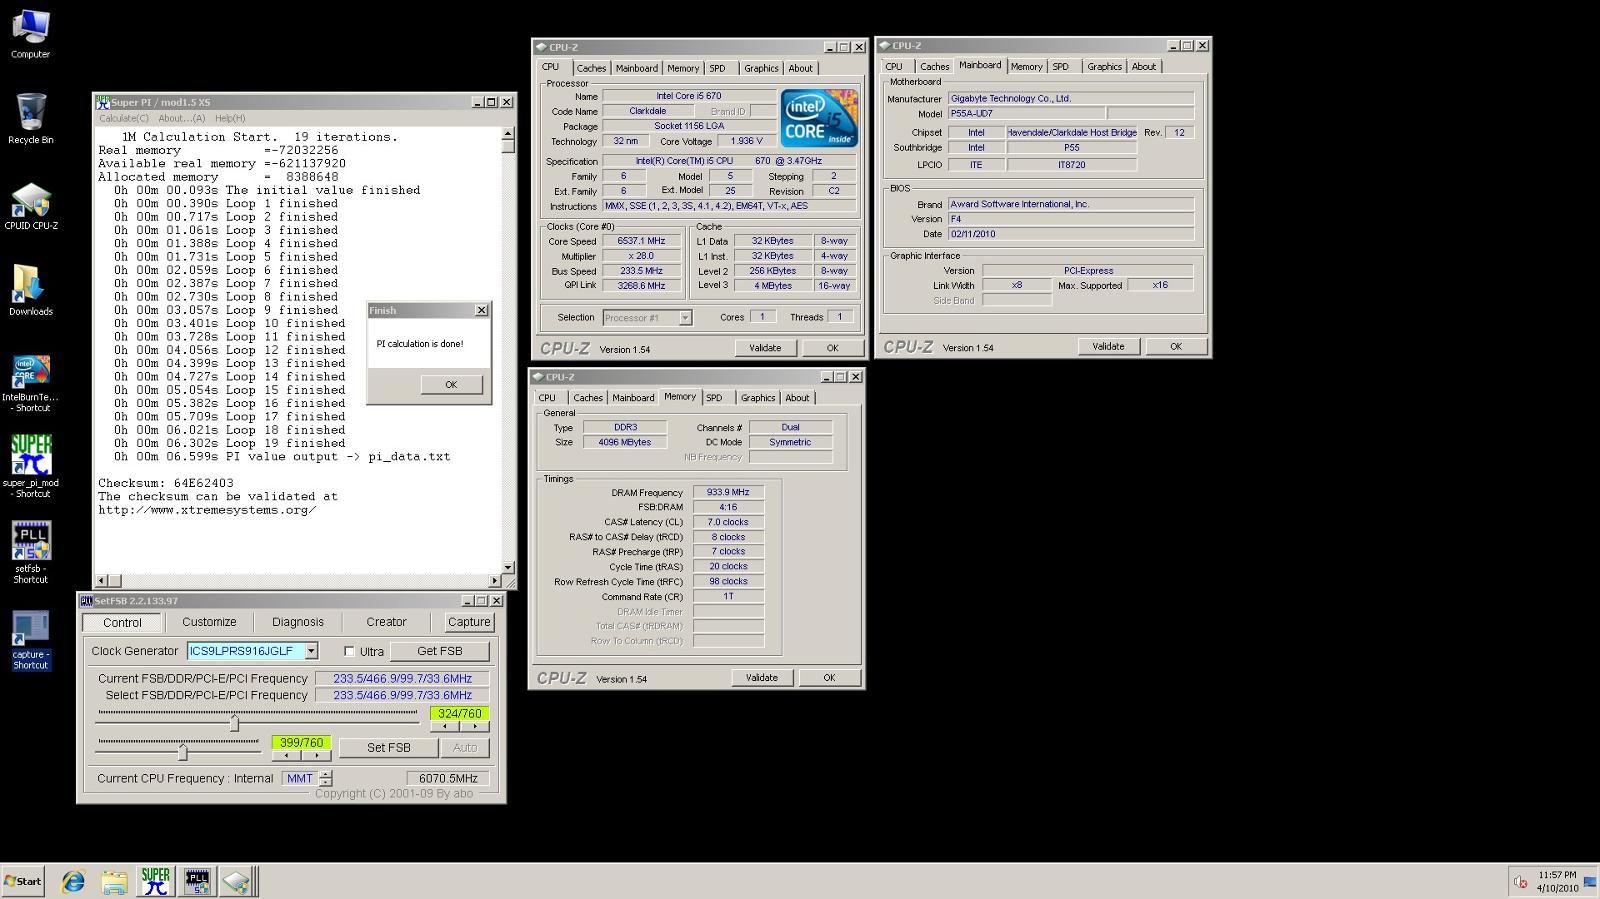
Task: Click the Intel Core i5 logo in CPU-Z
Action: (819, 119)
